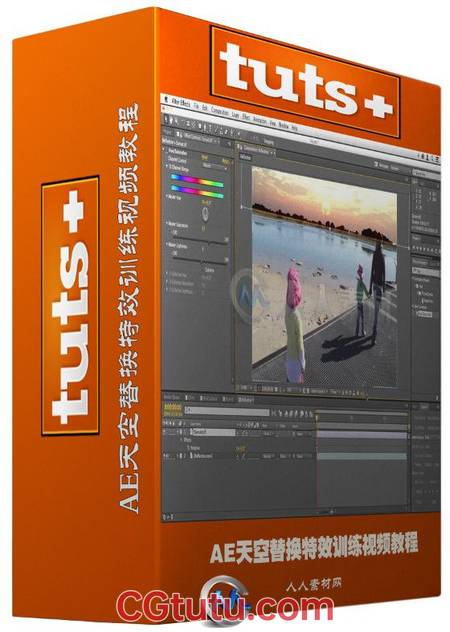Click the Master Saturation slider track

tap(200, 241)
